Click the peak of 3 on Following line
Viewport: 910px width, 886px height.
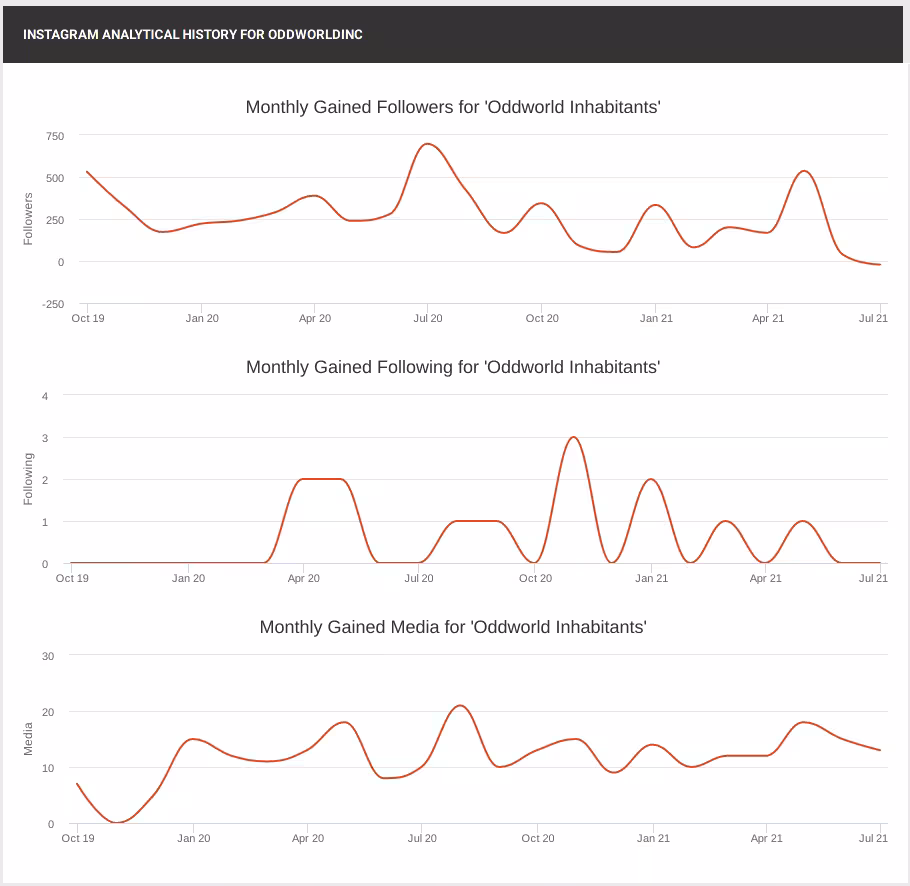click(573, 437)
